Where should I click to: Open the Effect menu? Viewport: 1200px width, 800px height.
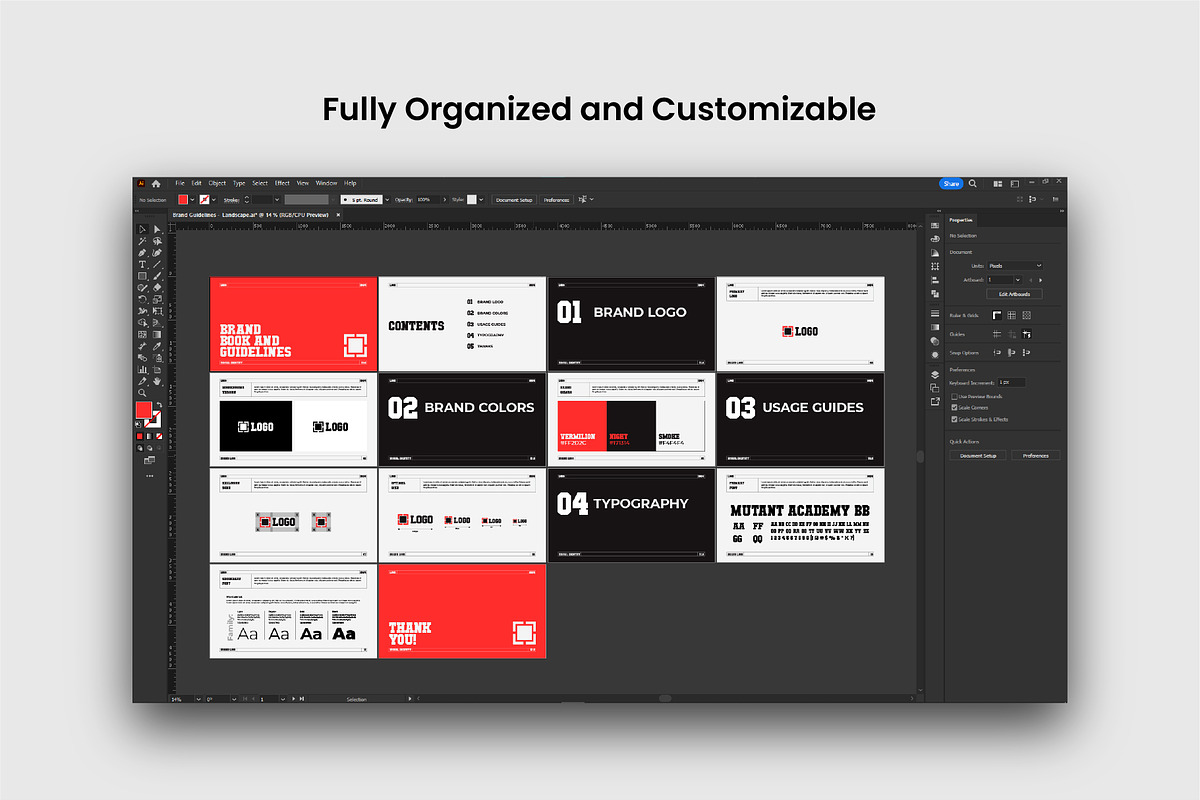tap(282, 183)
